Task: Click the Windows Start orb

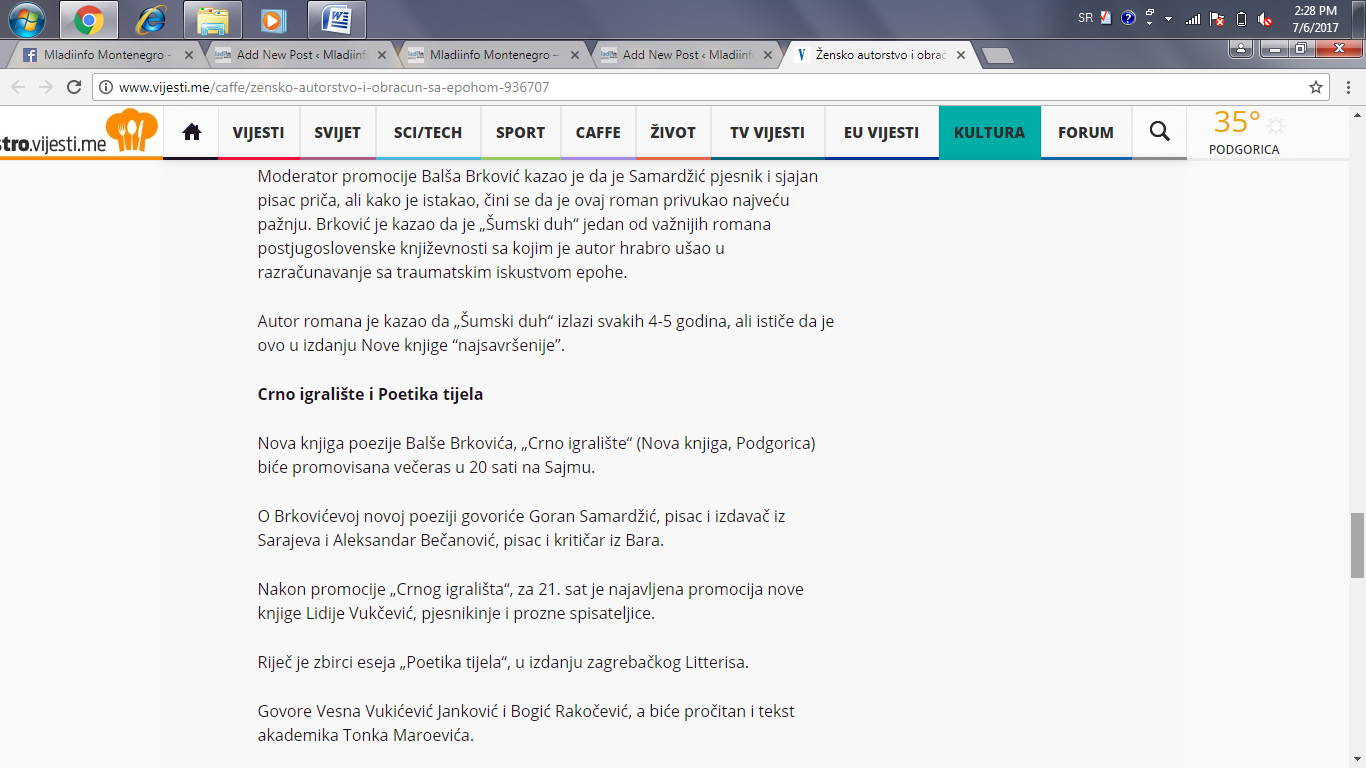Action: pyautogui.click(x=27, y=19)
